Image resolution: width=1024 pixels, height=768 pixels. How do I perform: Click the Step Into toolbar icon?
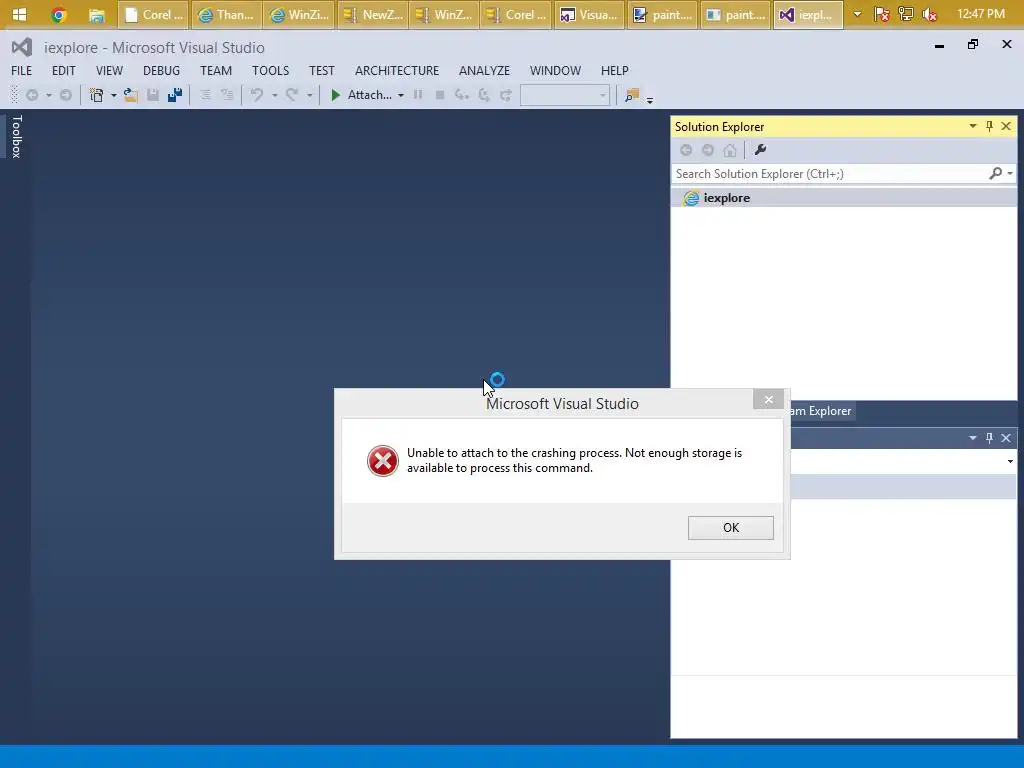(x=462, y=95)
